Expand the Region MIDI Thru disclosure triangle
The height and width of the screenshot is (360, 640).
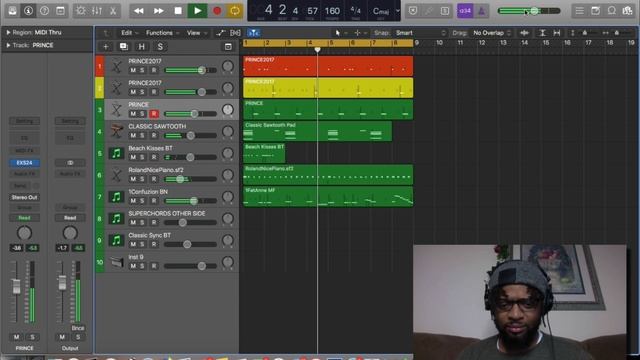pyautogui.click(x=8, y=32)
